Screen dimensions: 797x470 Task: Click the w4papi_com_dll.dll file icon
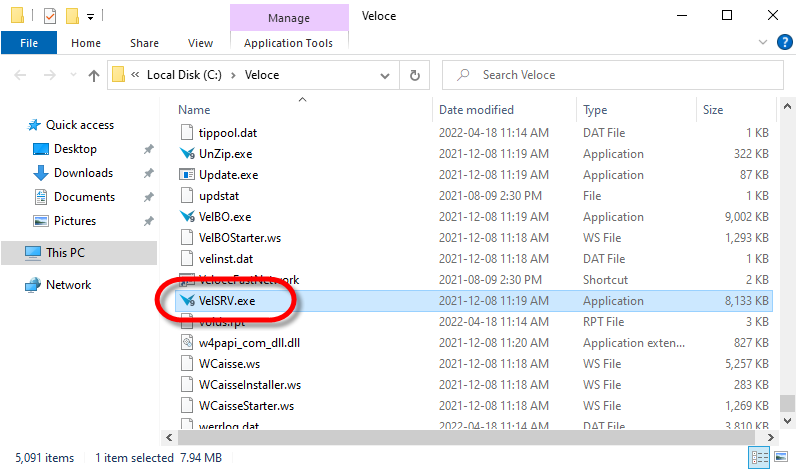(186, 343)
